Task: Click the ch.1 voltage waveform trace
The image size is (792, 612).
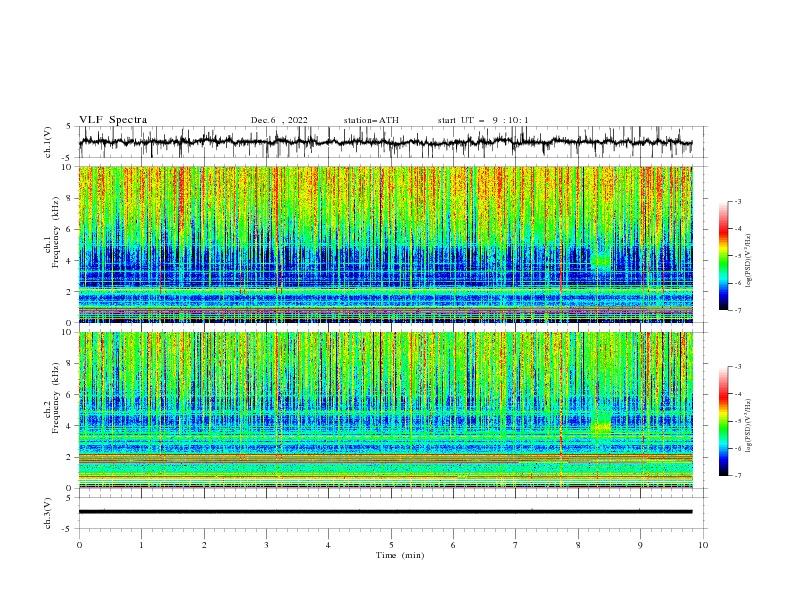Action: coord(385,142)
